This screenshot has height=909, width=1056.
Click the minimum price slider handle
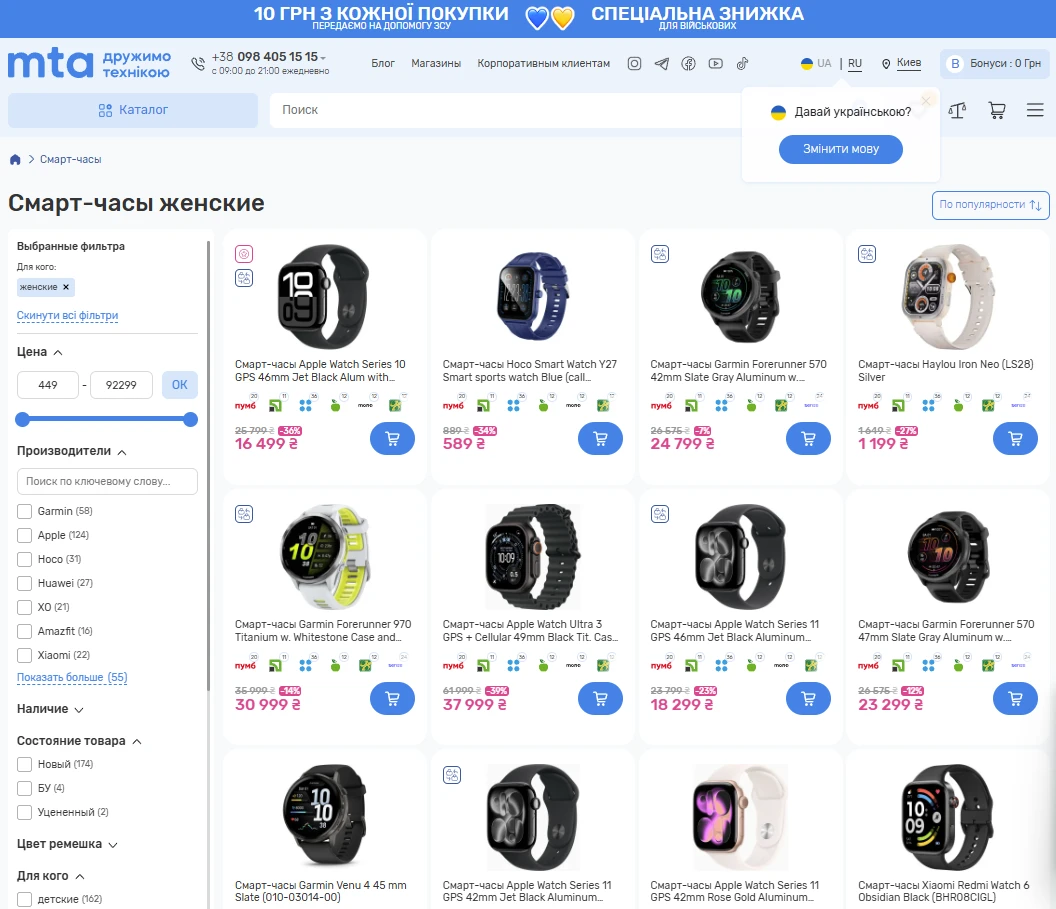tap(22, 419)
